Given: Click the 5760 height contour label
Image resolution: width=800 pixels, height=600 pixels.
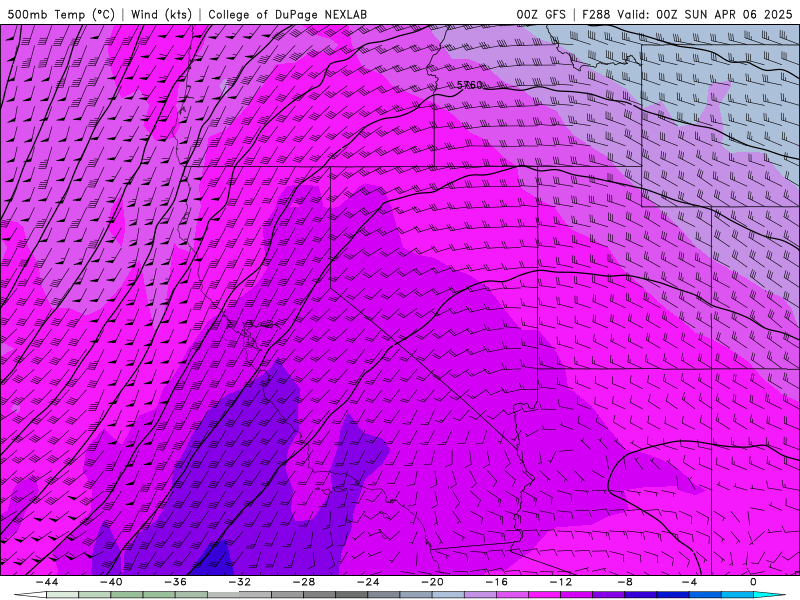Looking at the screenshot, I should pos(469,85).
